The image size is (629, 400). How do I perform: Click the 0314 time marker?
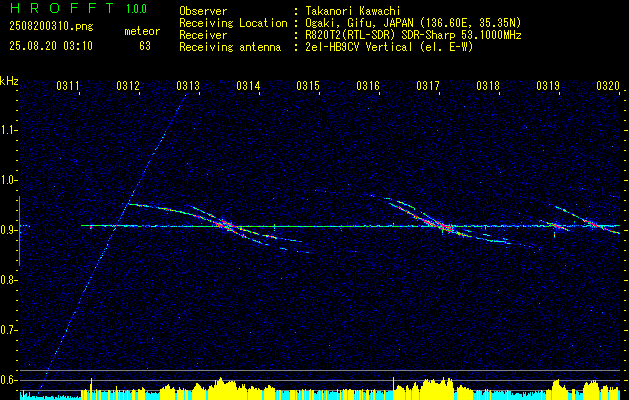point(248,86)
